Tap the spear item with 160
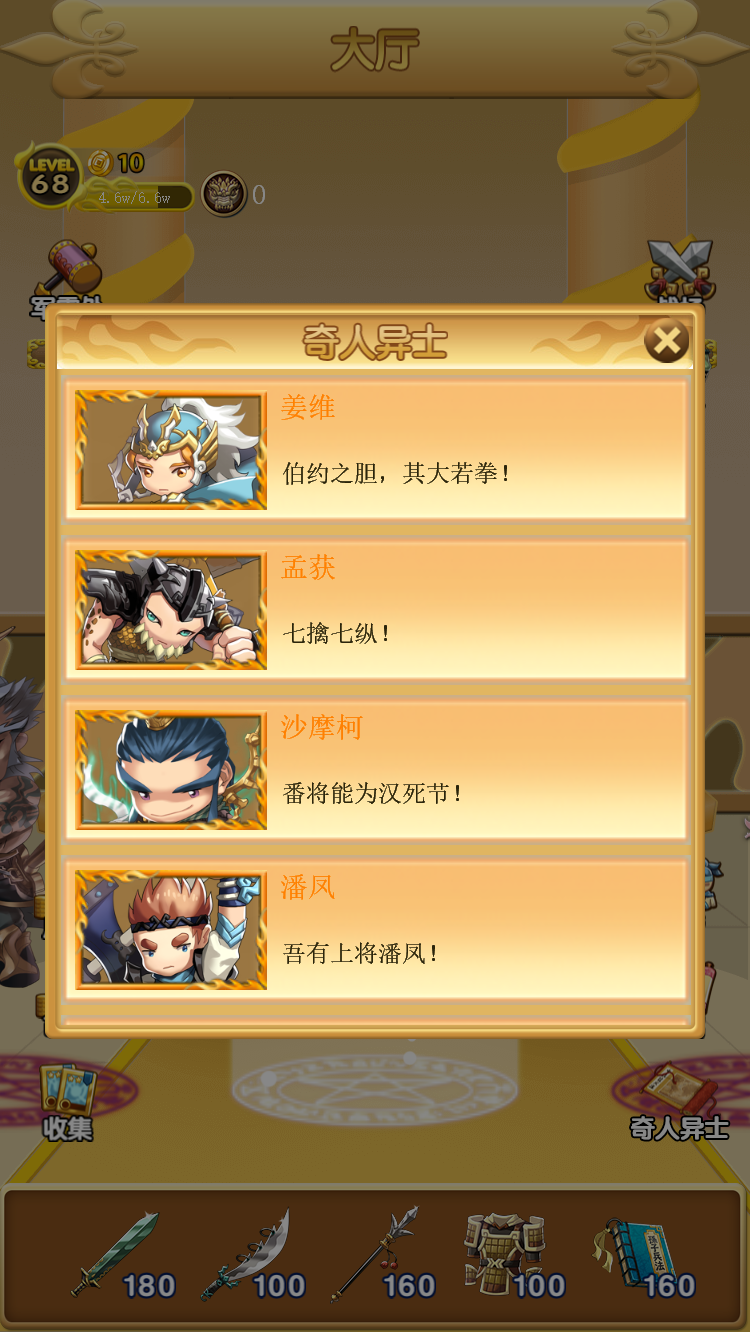This screenshot has height=1332, width=750. pos(383,1255)
